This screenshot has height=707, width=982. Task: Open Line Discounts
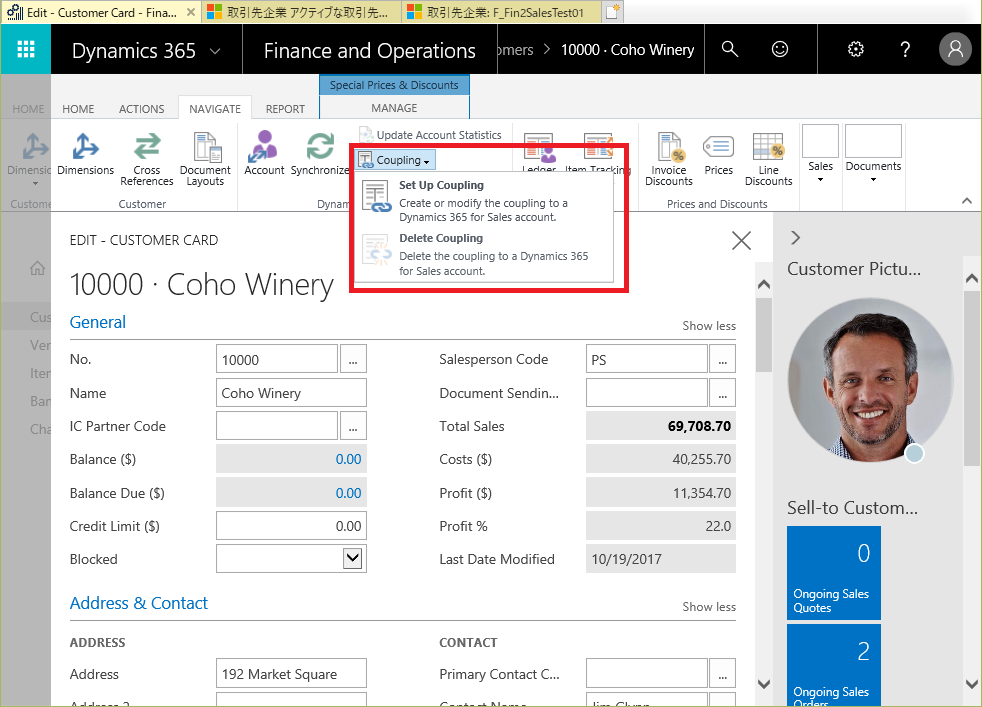[768, 159]
